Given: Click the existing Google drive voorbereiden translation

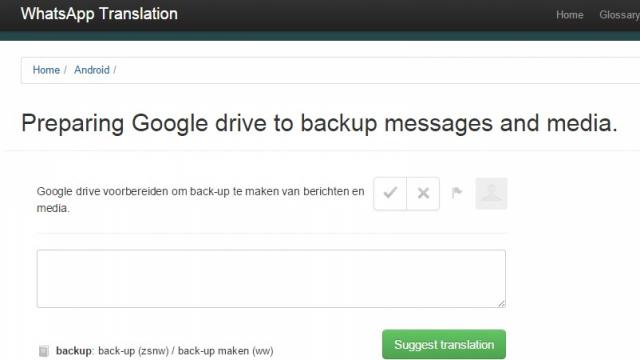Looking at the screenshot, I should tap(200, 200).
